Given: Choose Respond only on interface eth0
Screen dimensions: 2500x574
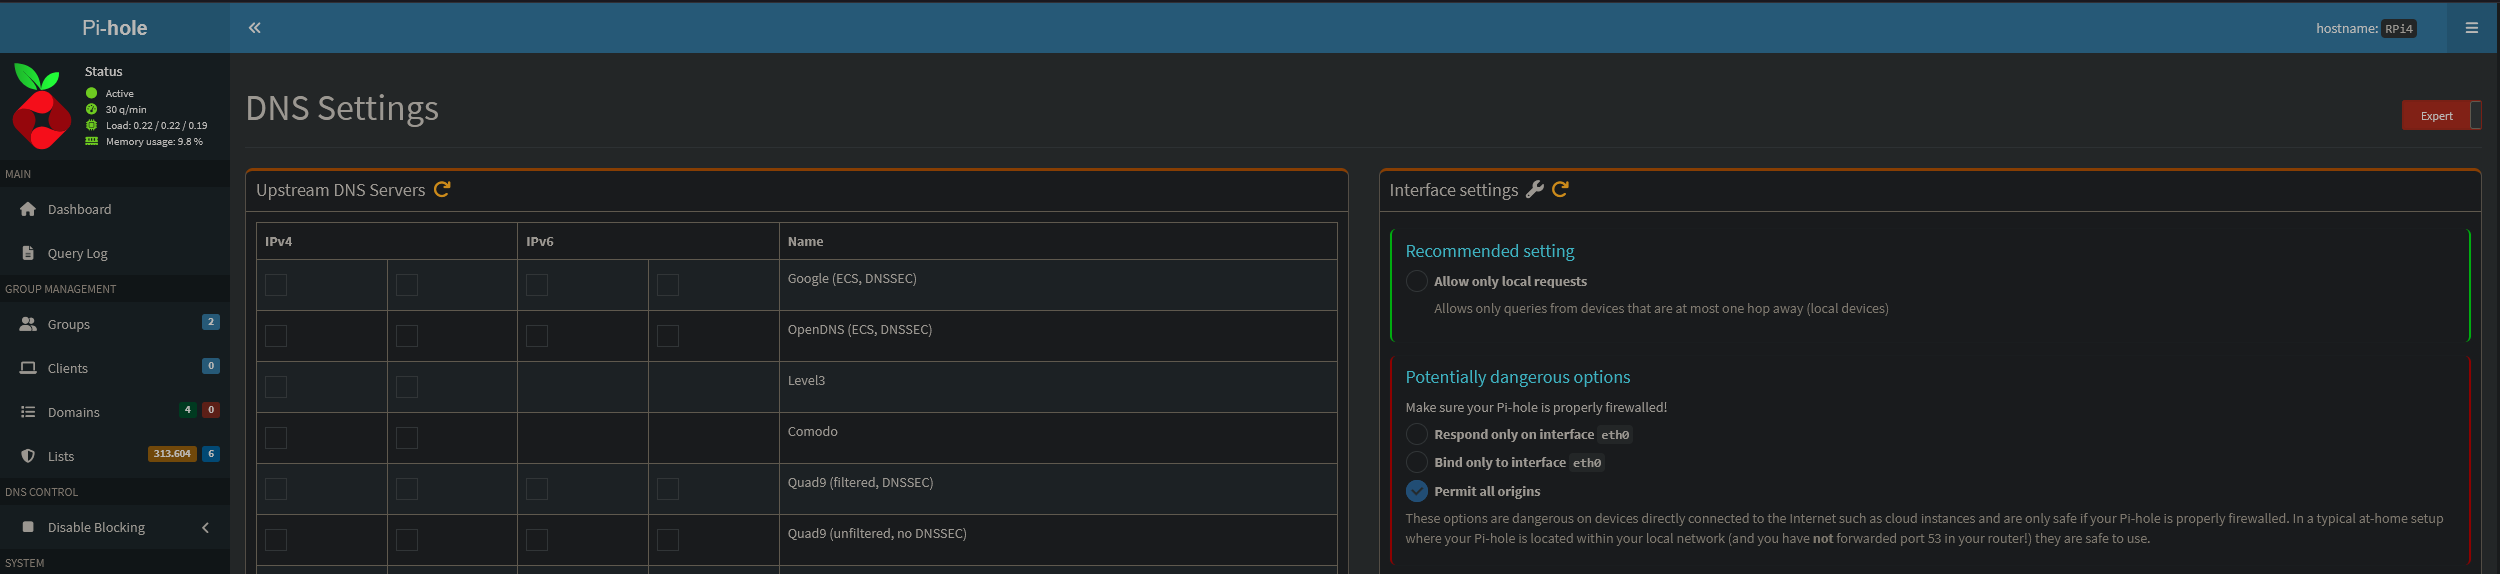Looking at the screenshot, I should click(x=1416, y=434).
